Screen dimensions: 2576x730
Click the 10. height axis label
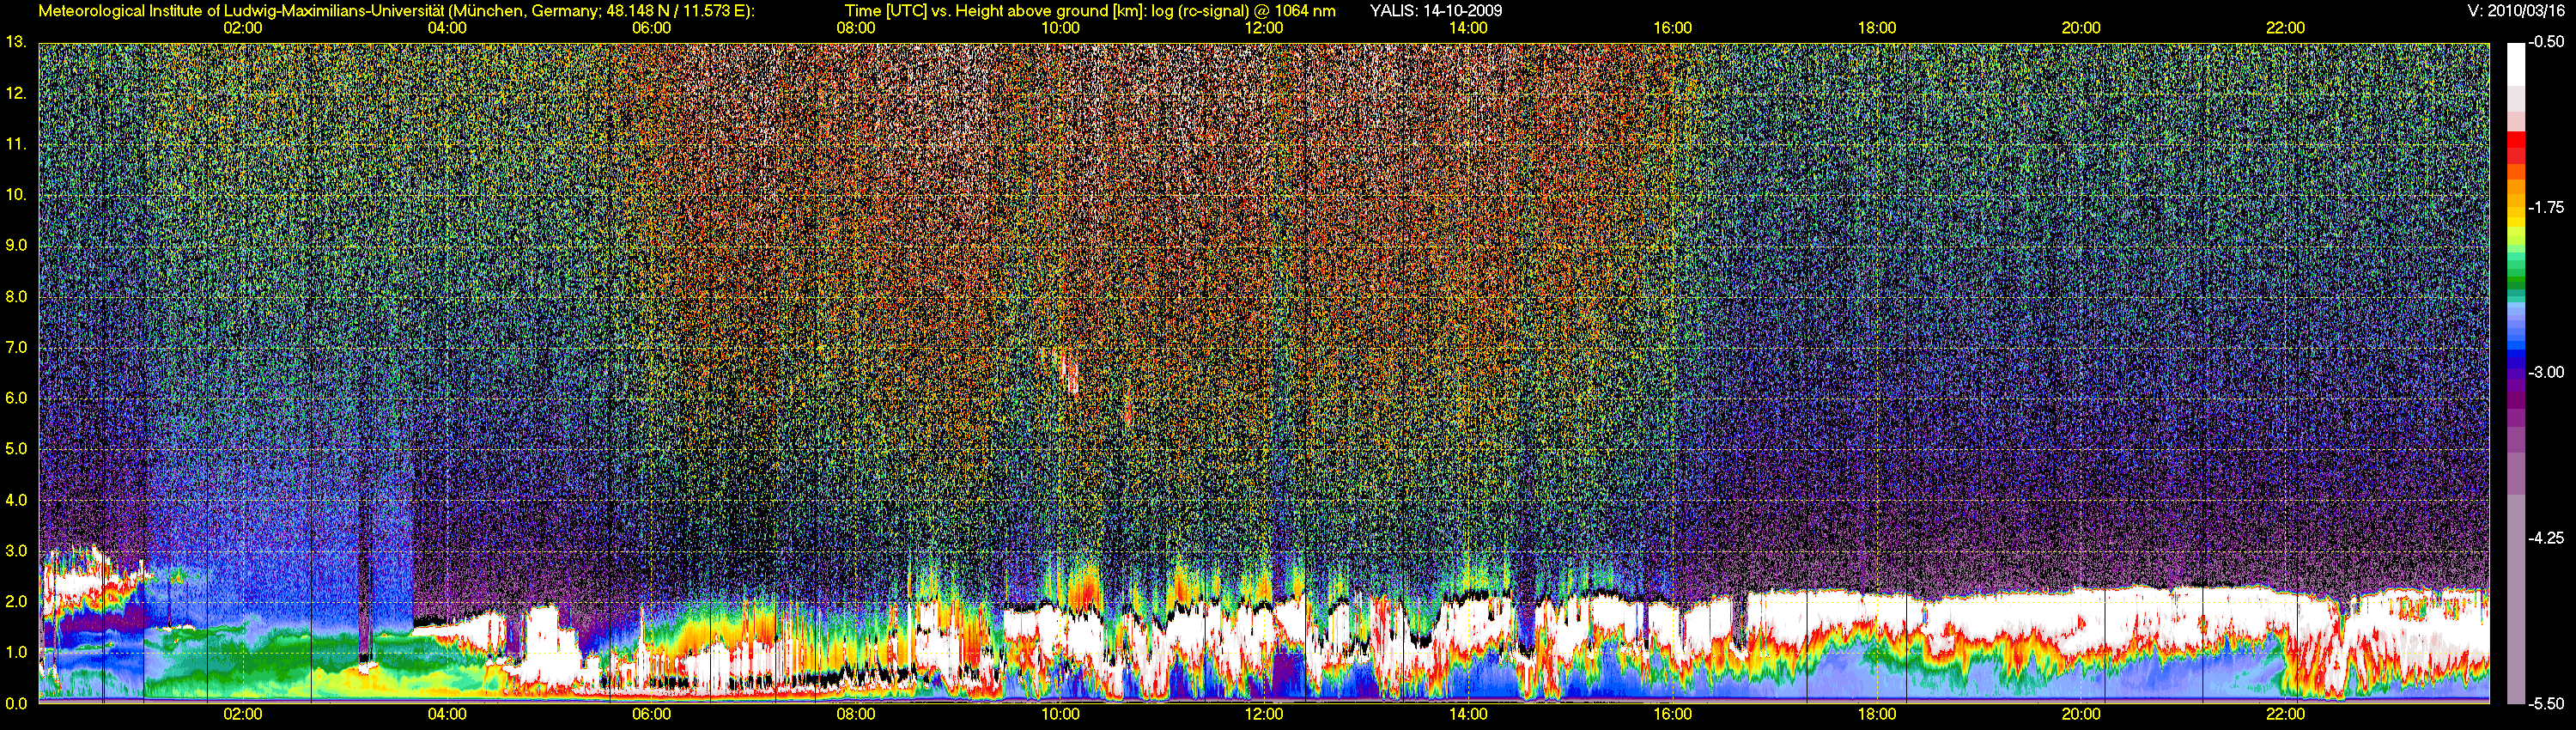[16, 194]
